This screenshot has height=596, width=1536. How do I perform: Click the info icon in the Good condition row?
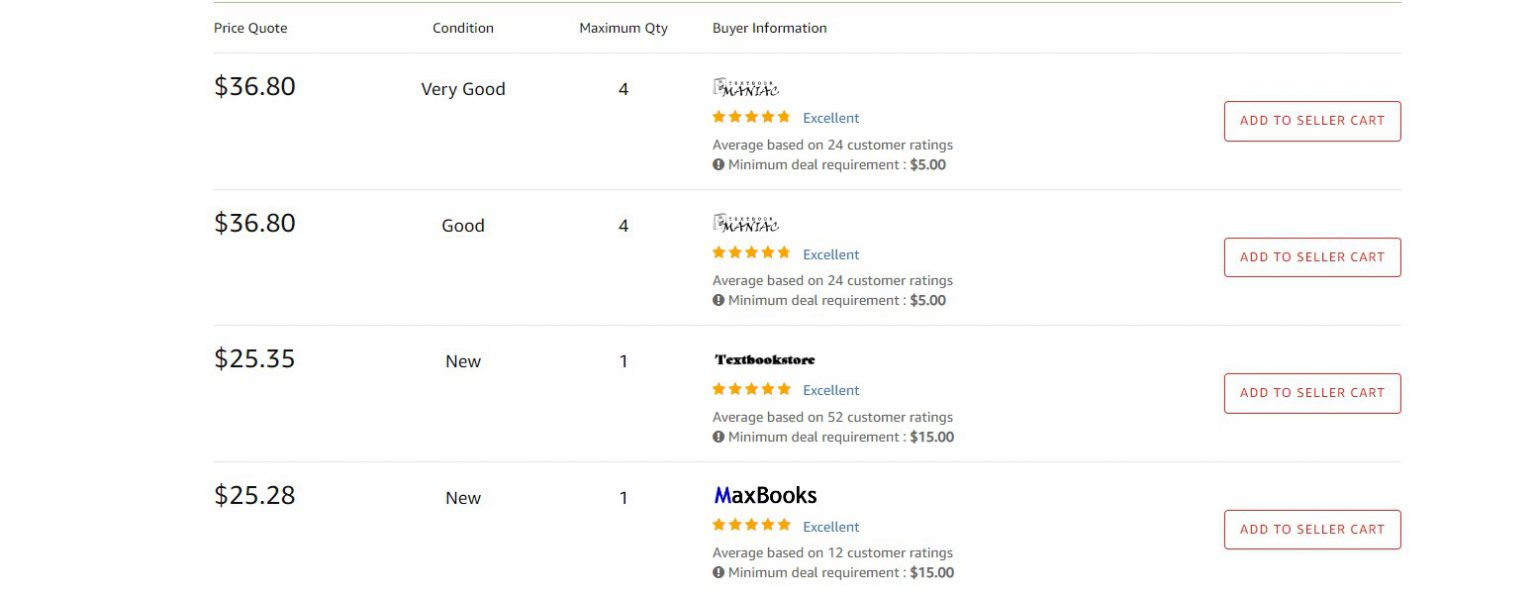pyautogui.click(x=718, y=300)
